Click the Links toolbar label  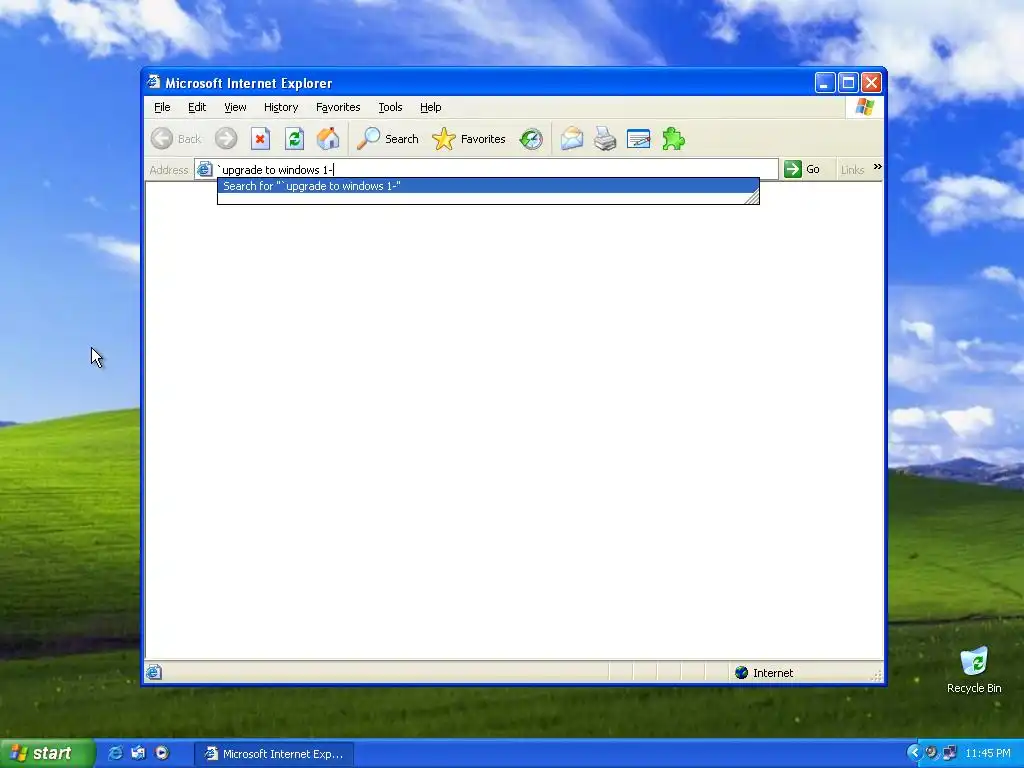852,170
